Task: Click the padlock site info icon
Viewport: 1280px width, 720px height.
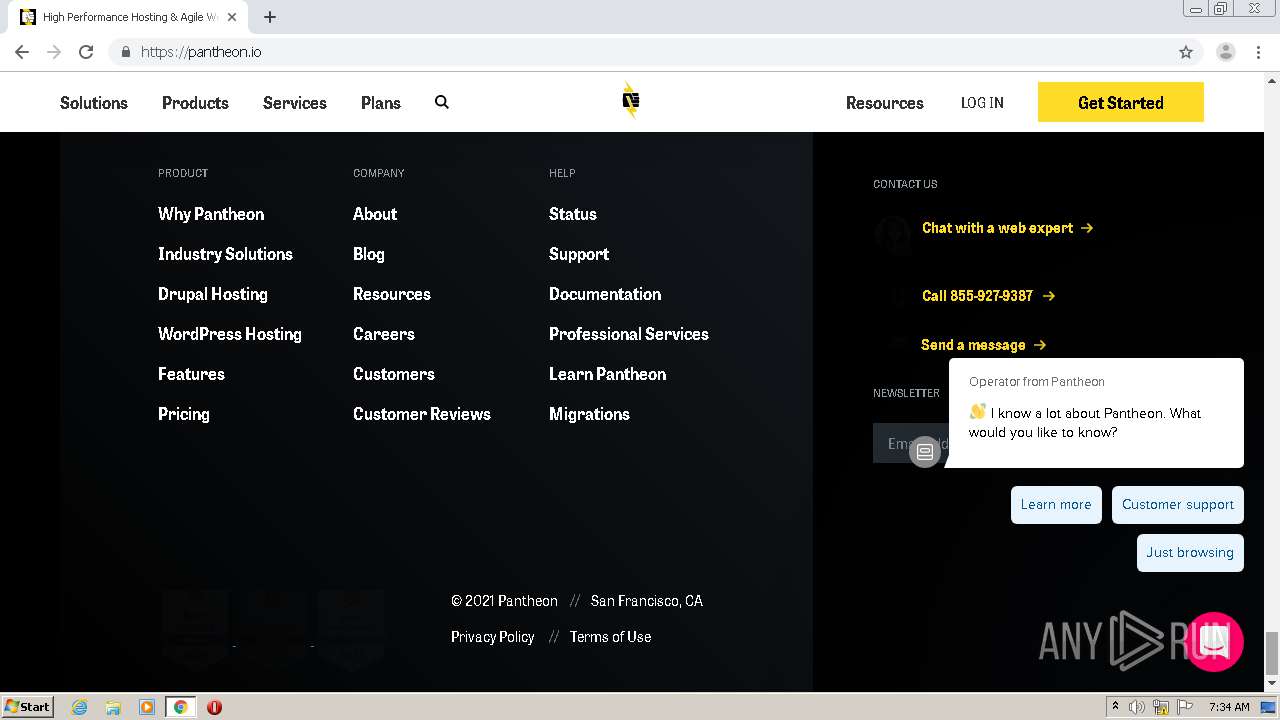Action: pyautogui.click(x=126, y=52)
